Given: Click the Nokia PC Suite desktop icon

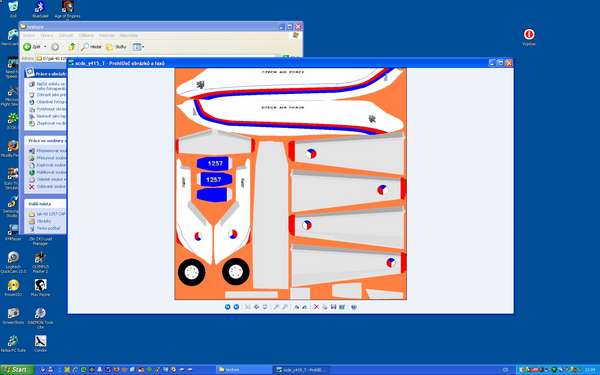Looking at the screenshot, I should (x=13, y=344).
